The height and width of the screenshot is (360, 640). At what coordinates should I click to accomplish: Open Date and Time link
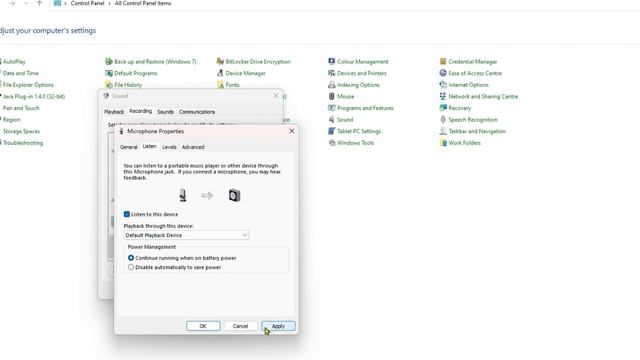[20, 73]
